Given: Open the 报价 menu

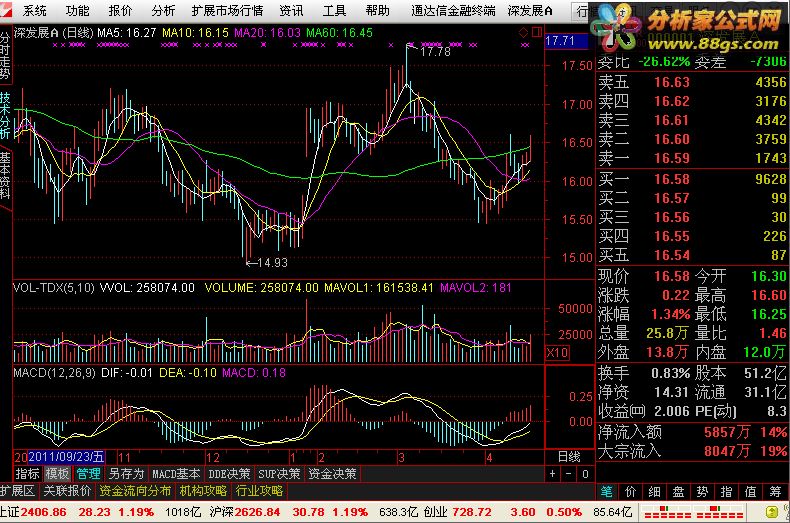Looking at the screenshot, I should click(x=119, y=10).
